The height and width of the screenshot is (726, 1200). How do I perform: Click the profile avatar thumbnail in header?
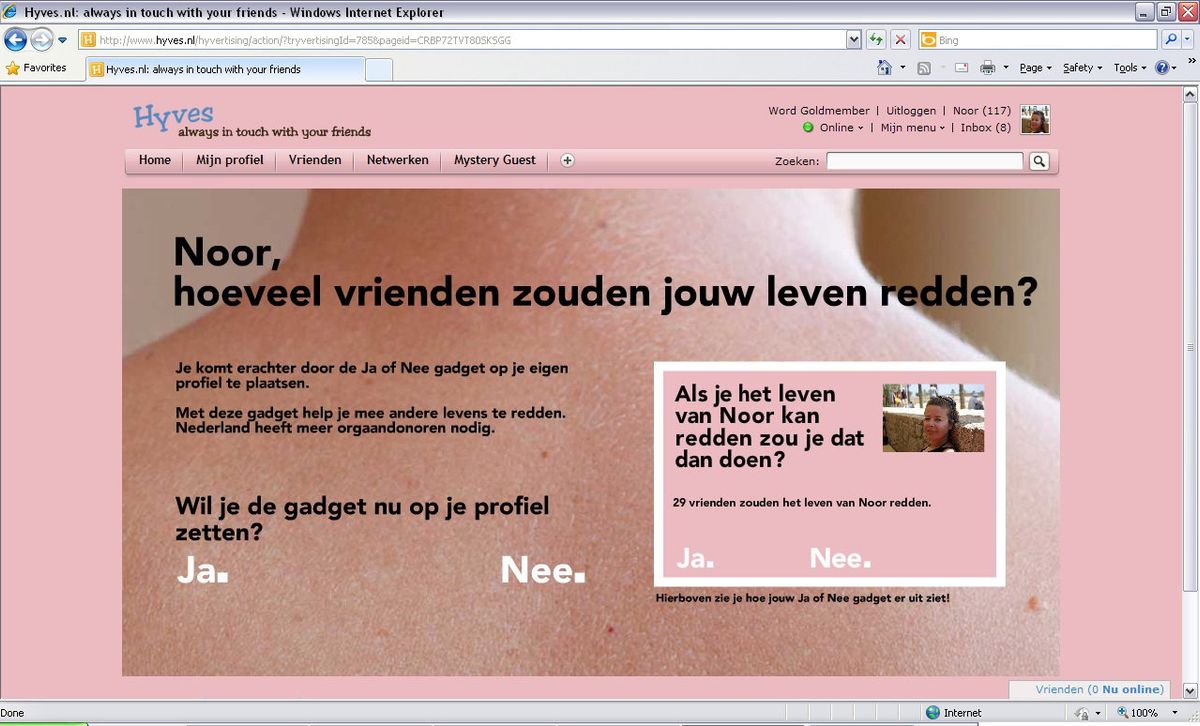point(1035,119)
